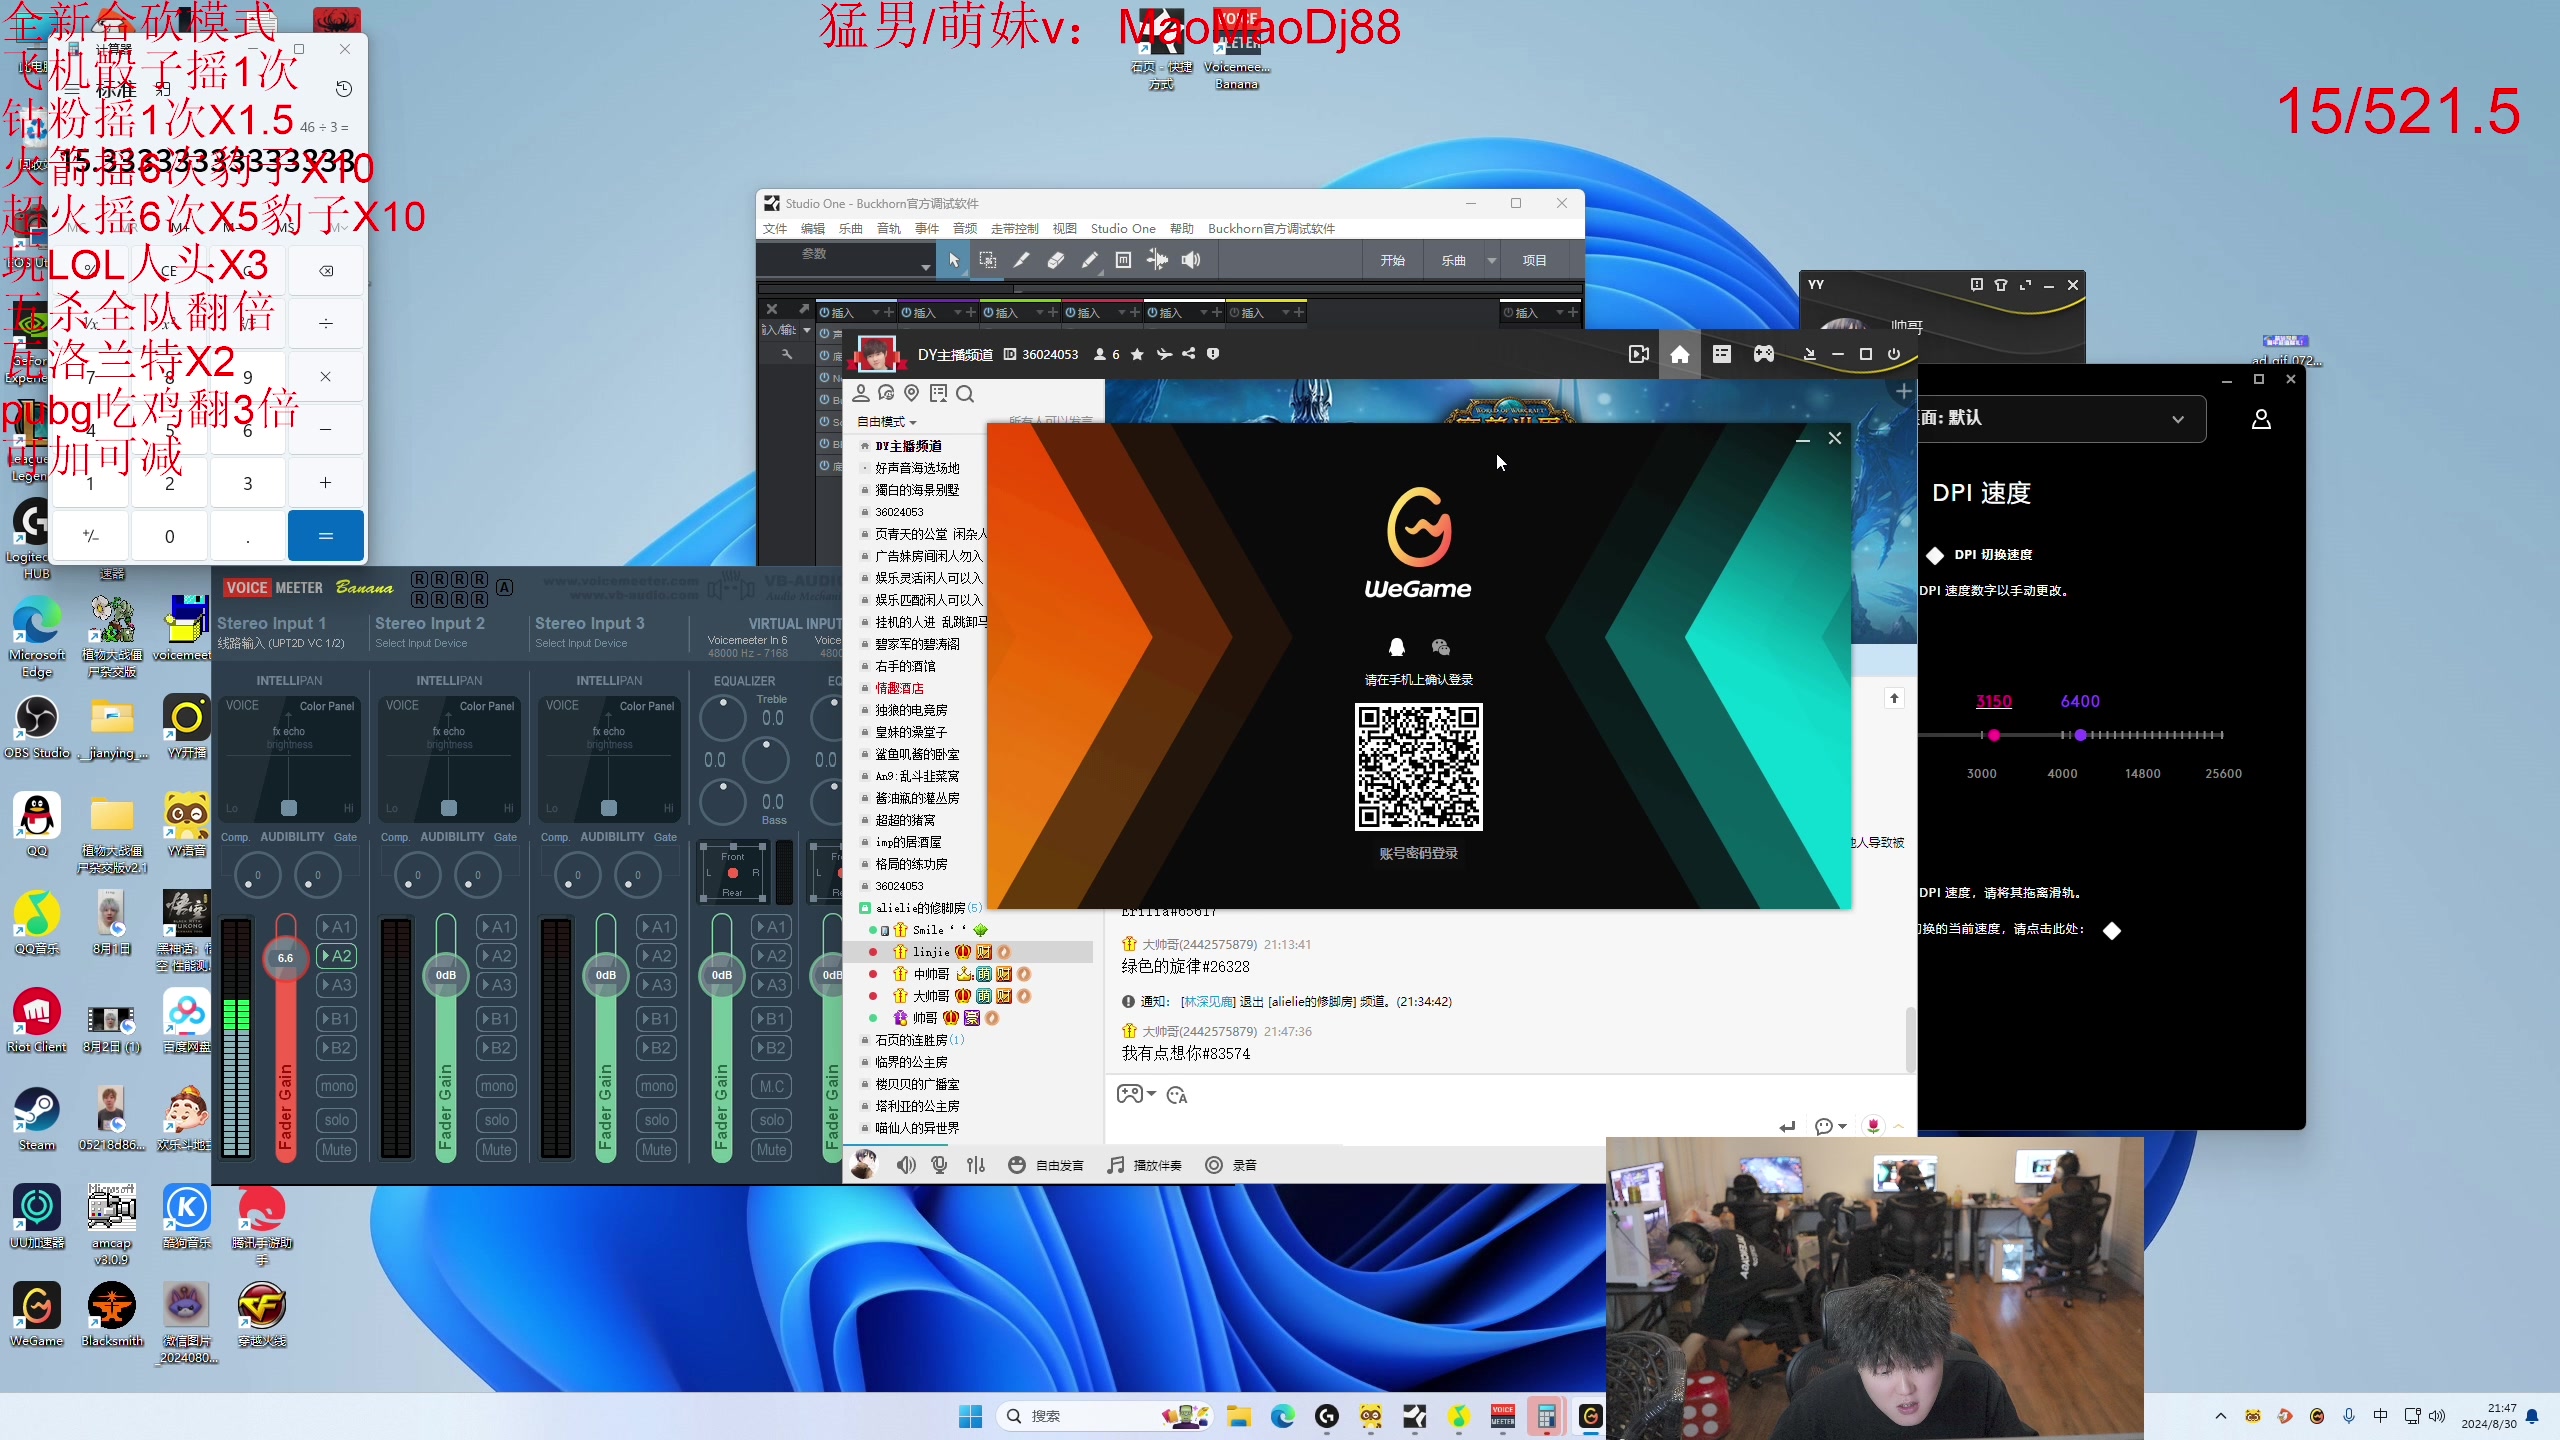
Task: Enable B2 routing on Stereo Input 2
Action: [497, 1048]
